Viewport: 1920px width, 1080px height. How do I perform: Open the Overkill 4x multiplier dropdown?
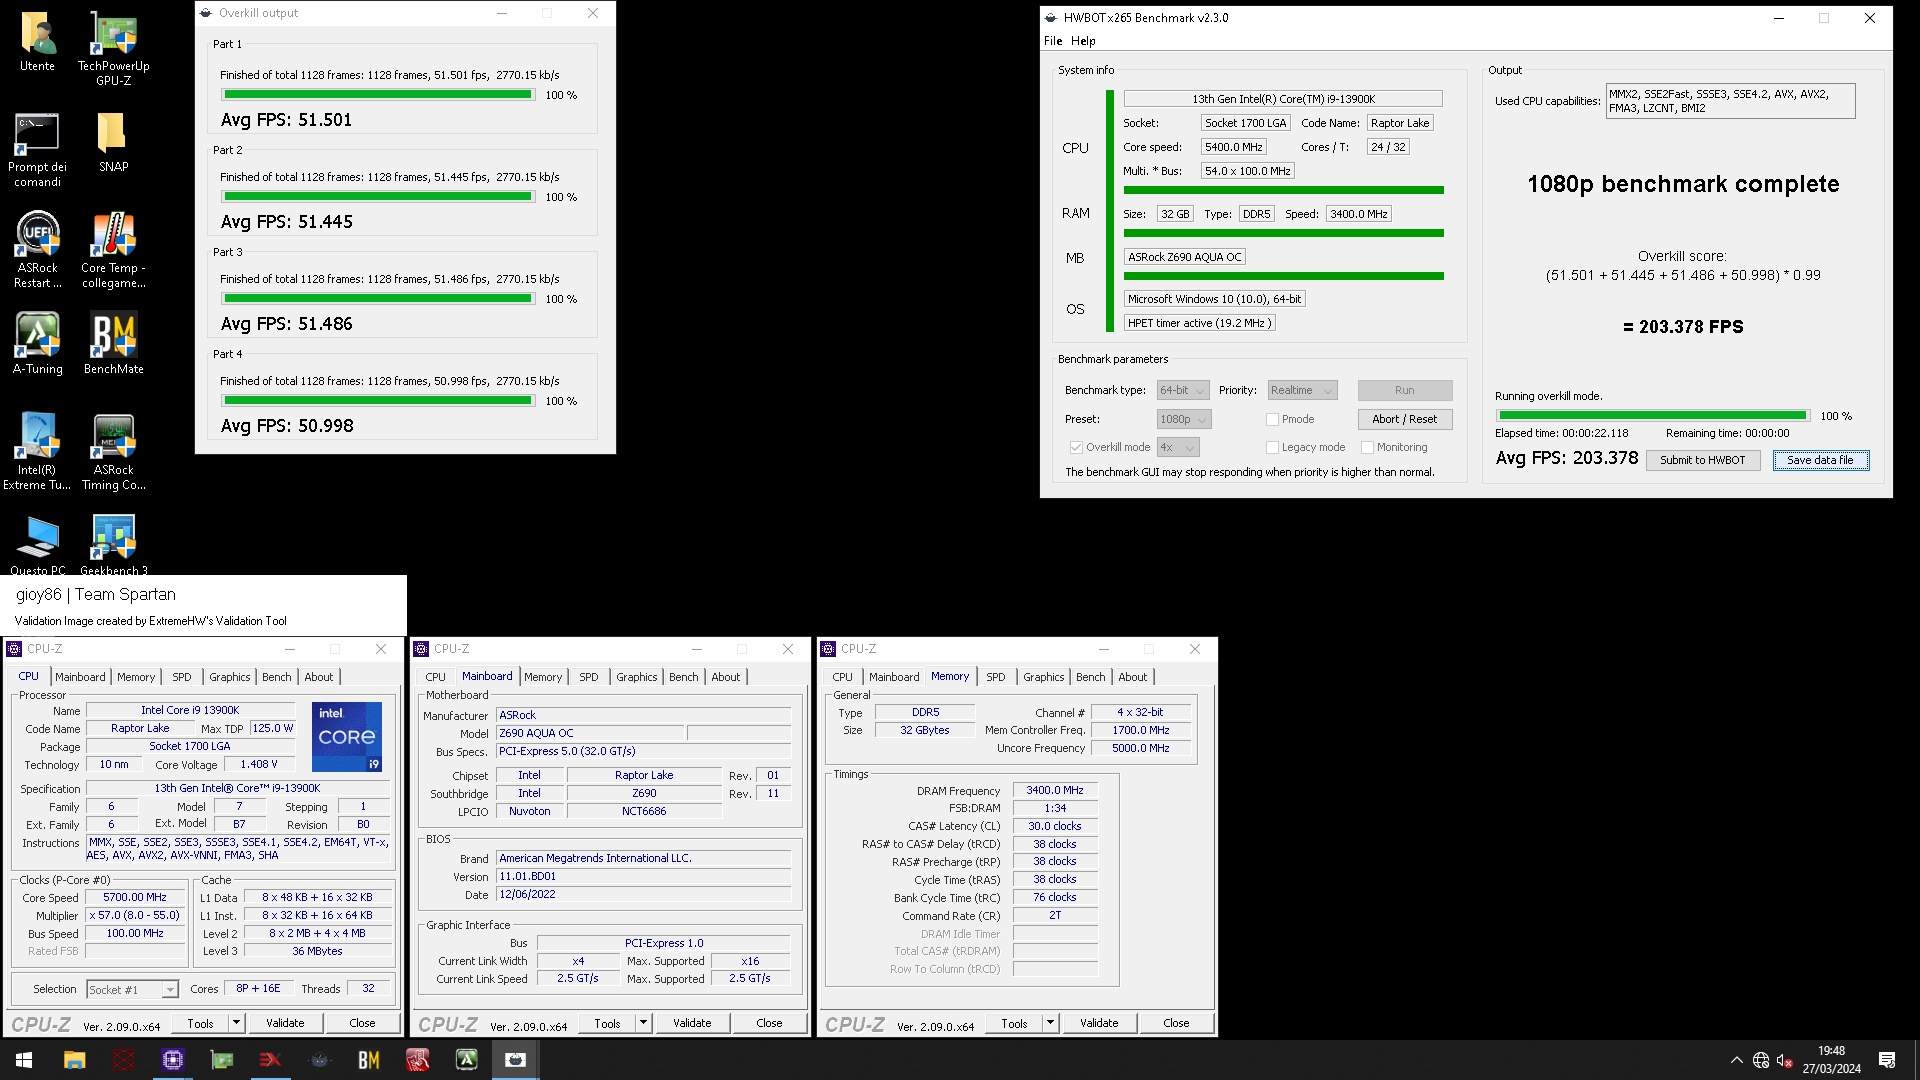coord(1178,447)
